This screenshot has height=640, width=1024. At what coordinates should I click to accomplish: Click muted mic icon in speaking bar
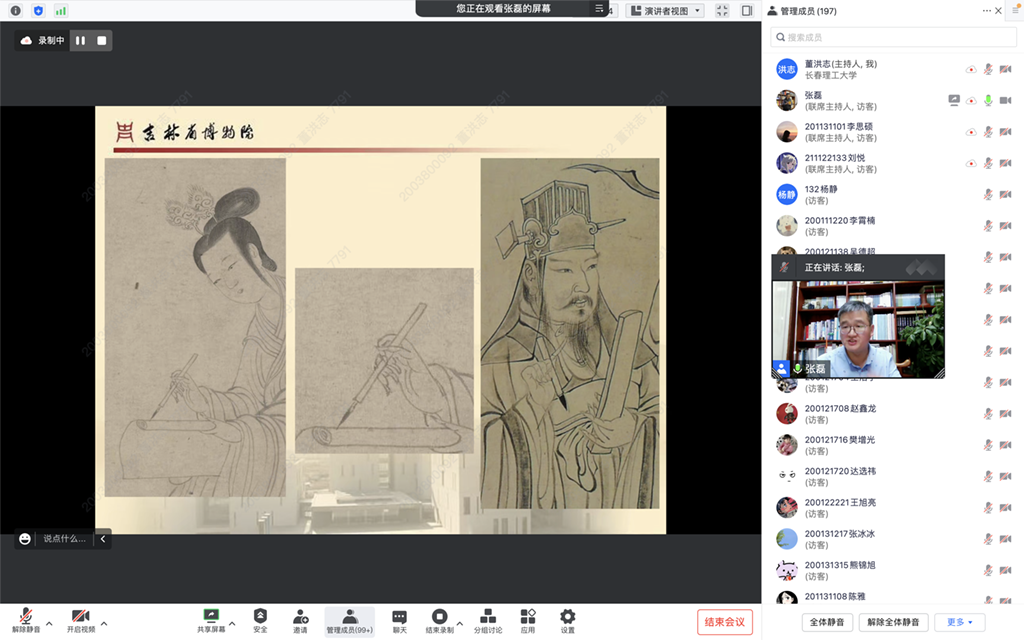coord(784,267)
